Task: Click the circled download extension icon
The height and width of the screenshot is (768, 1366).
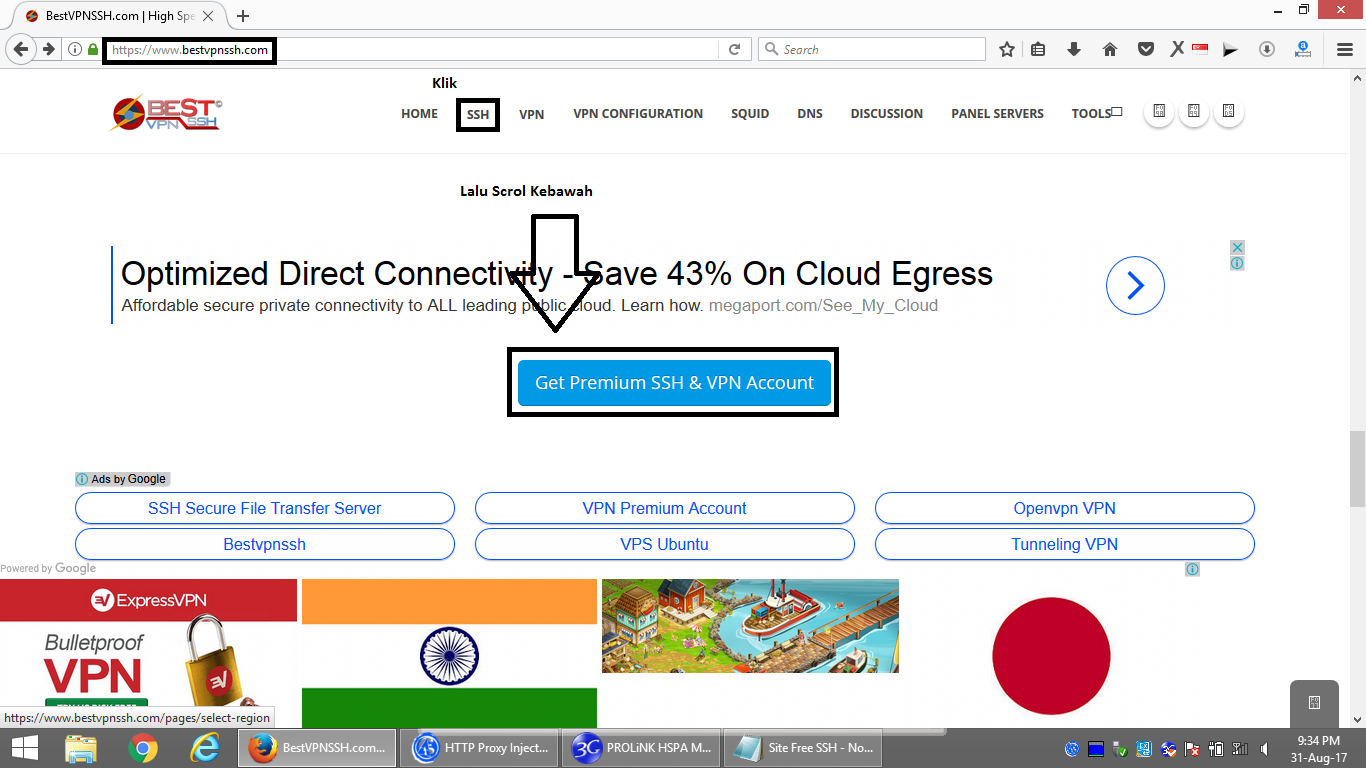Action: tap(1267, 49)
